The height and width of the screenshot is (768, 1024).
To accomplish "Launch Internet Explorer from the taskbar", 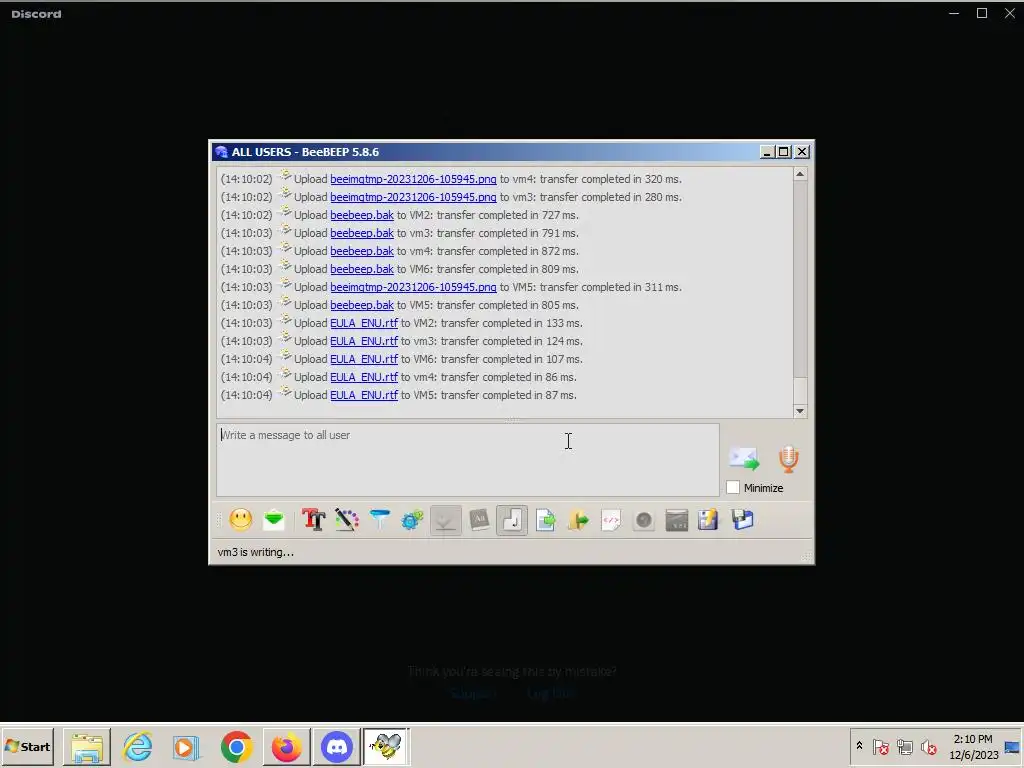I will (138, 746).
